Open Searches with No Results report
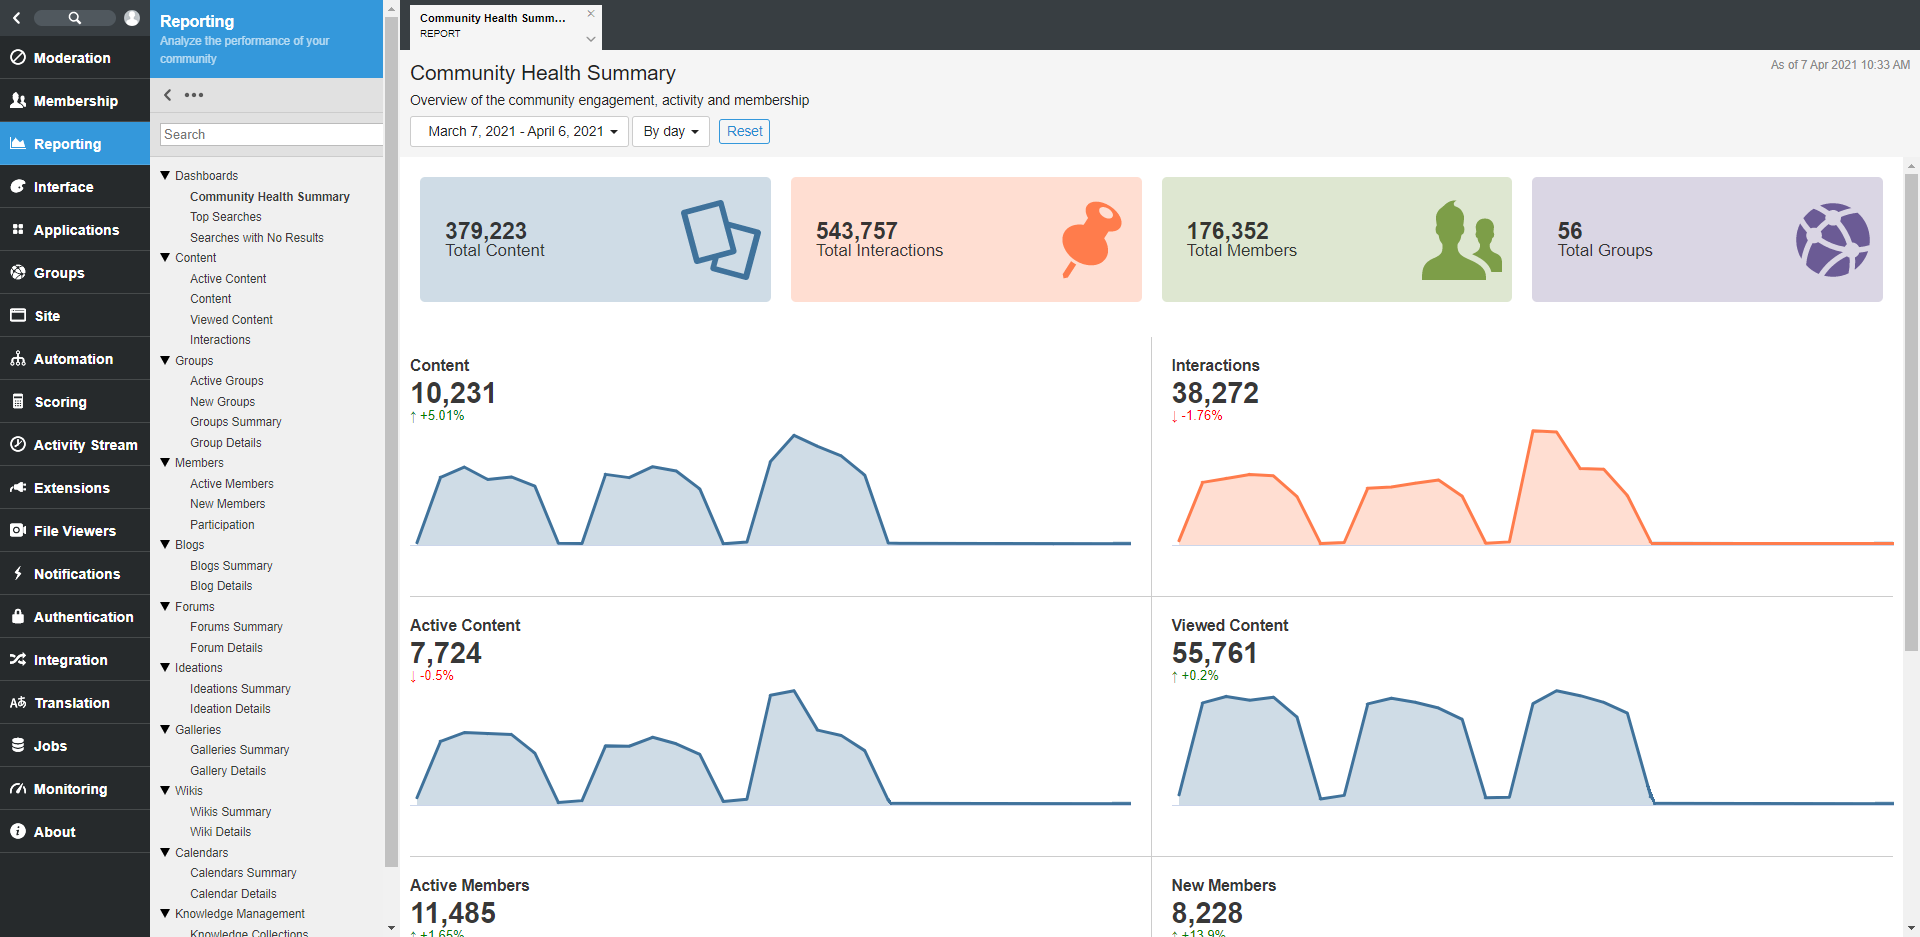Screen dimensions: 1920x937 click(x=257, y=238)
